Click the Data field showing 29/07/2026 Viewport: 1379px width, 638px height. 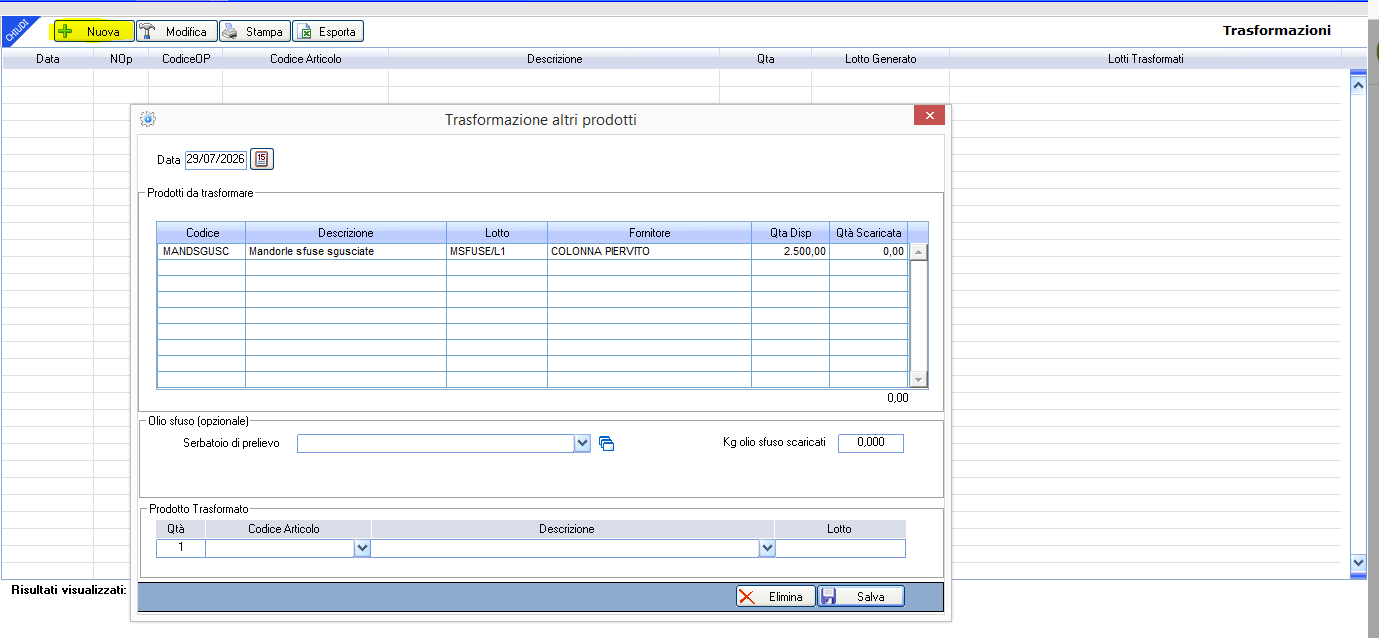click(216, 159)
